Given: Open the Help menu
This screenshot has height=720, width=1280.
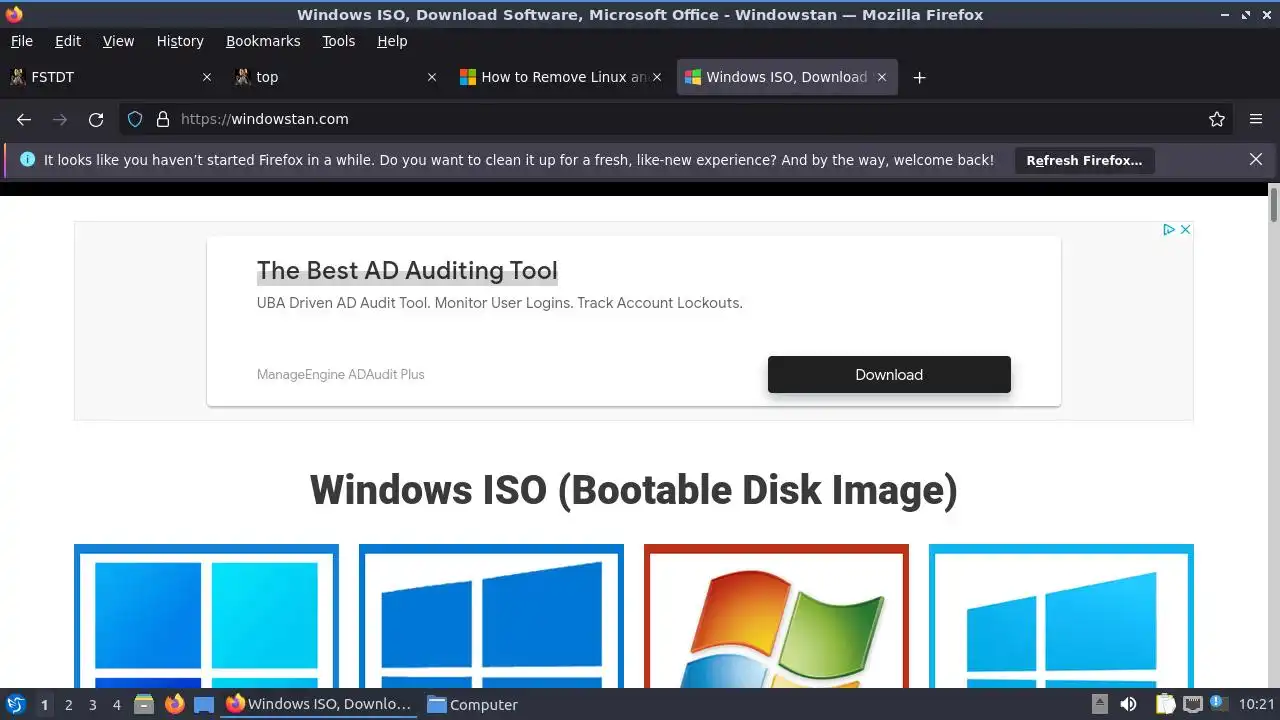Looking at the screenshot, I should [x=392, y=41].
